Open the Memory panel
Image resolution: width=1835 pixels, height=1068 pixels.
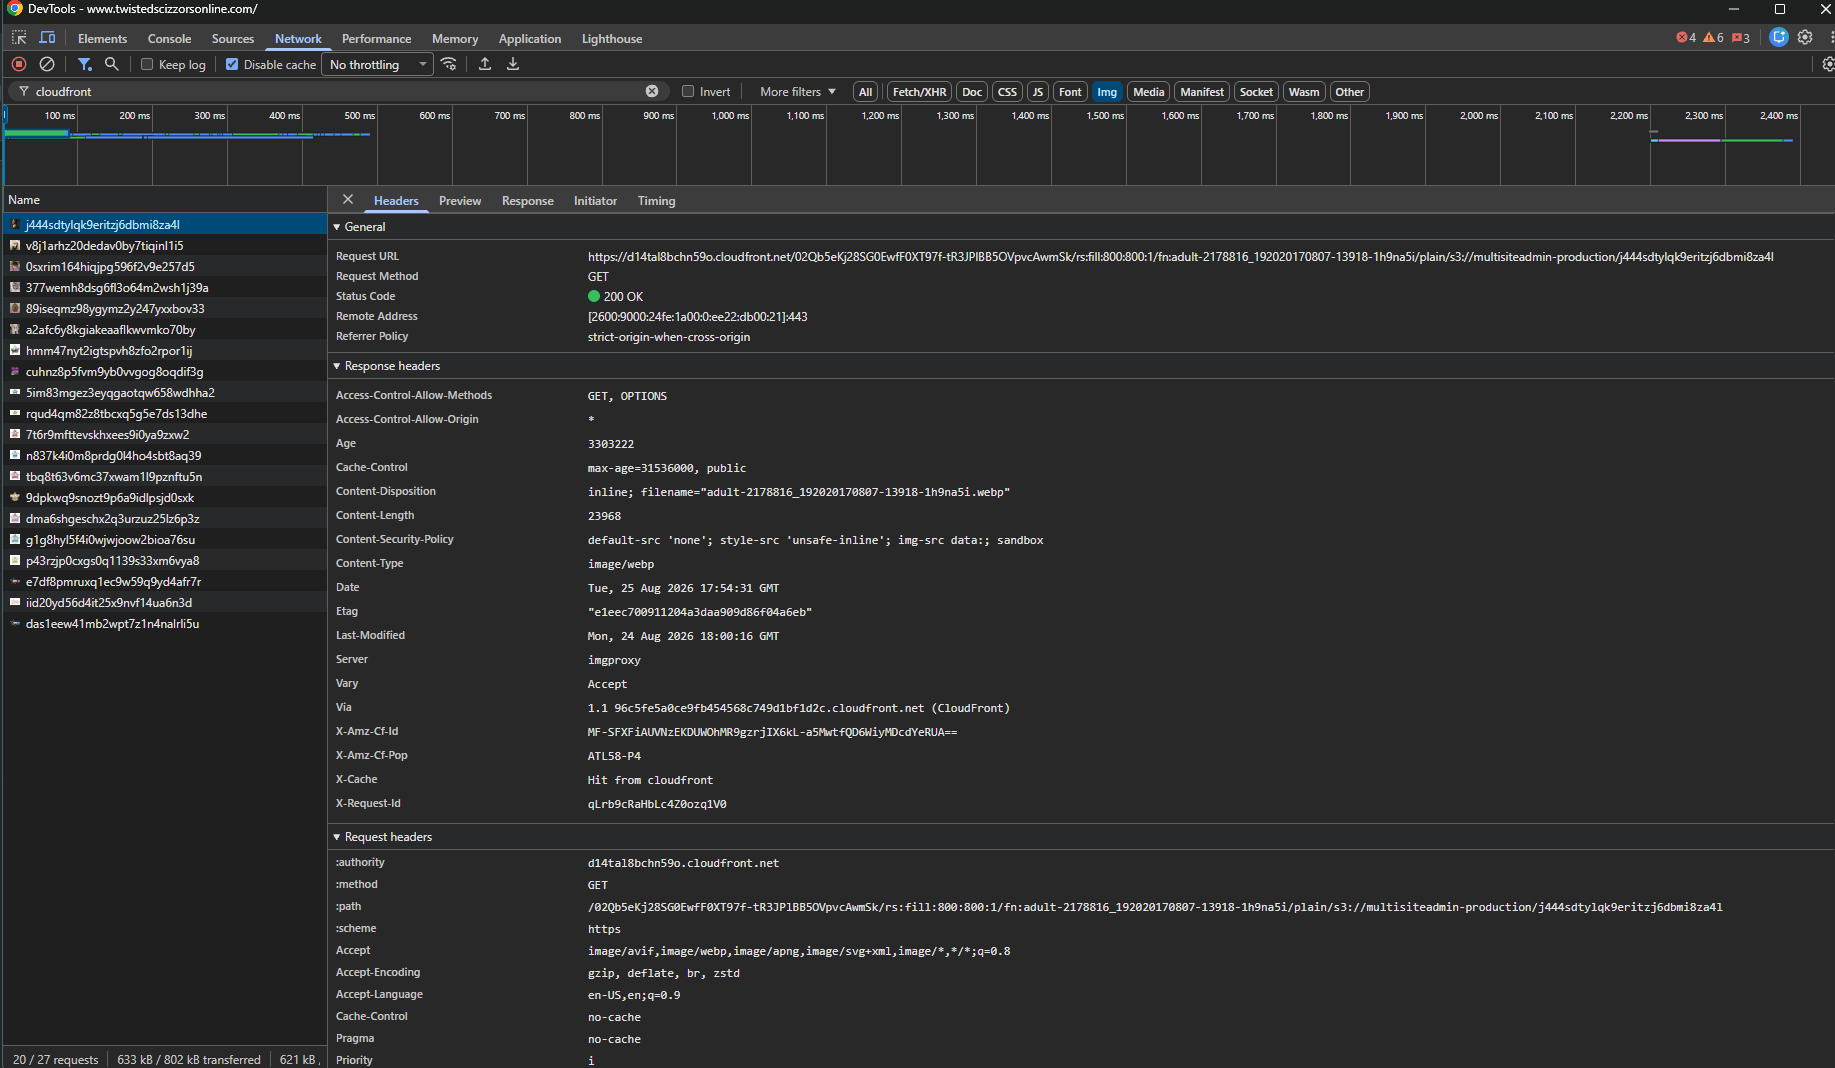pos(455,39)
